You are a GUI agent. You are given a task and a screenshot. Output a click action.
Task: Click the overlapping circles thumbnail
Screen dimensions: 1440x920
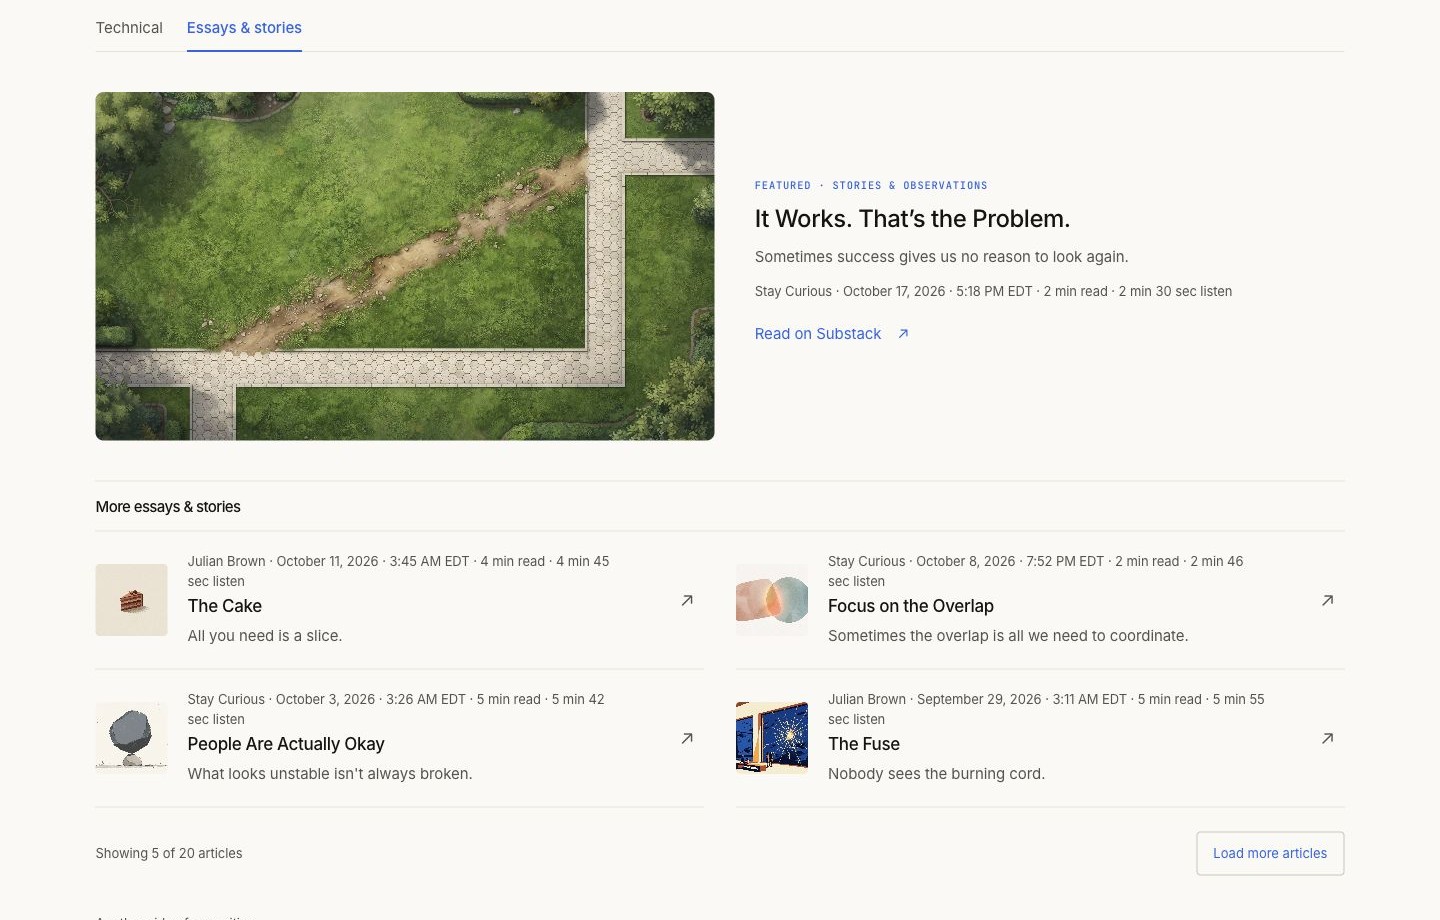coord(772,600)
